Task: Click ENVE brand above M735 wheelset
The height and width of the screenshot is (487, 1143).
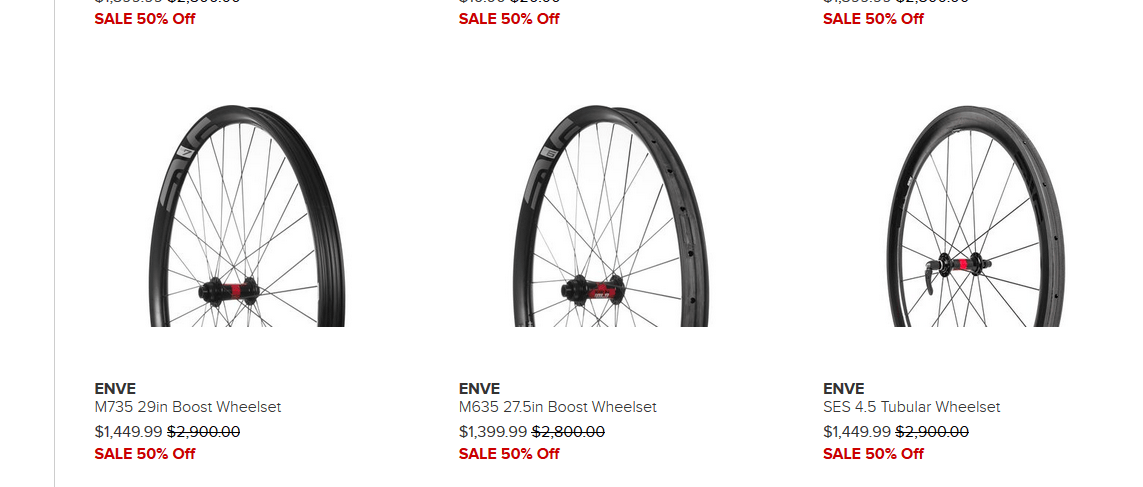Action: 115,388
